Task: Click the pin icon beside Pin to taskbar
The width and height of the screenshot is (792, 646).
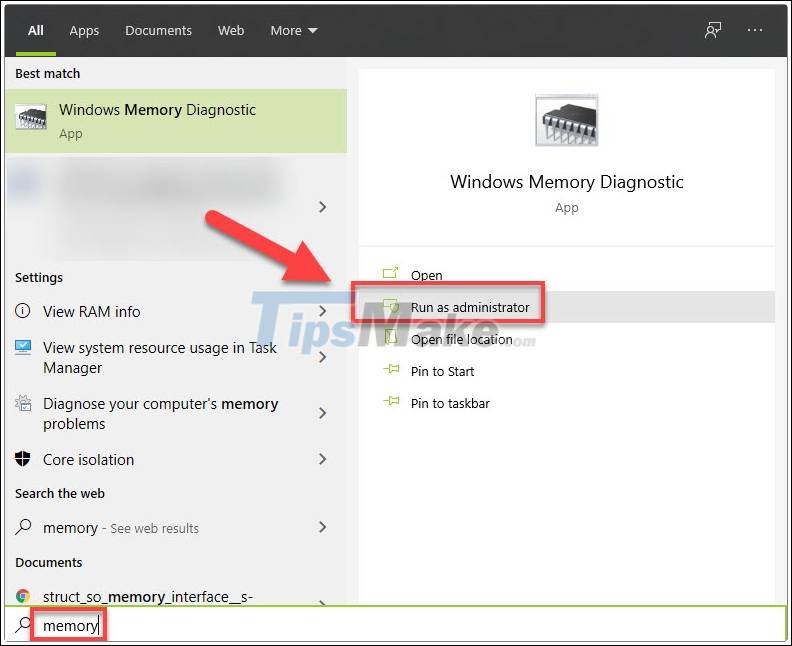Action: coord(391,402)
